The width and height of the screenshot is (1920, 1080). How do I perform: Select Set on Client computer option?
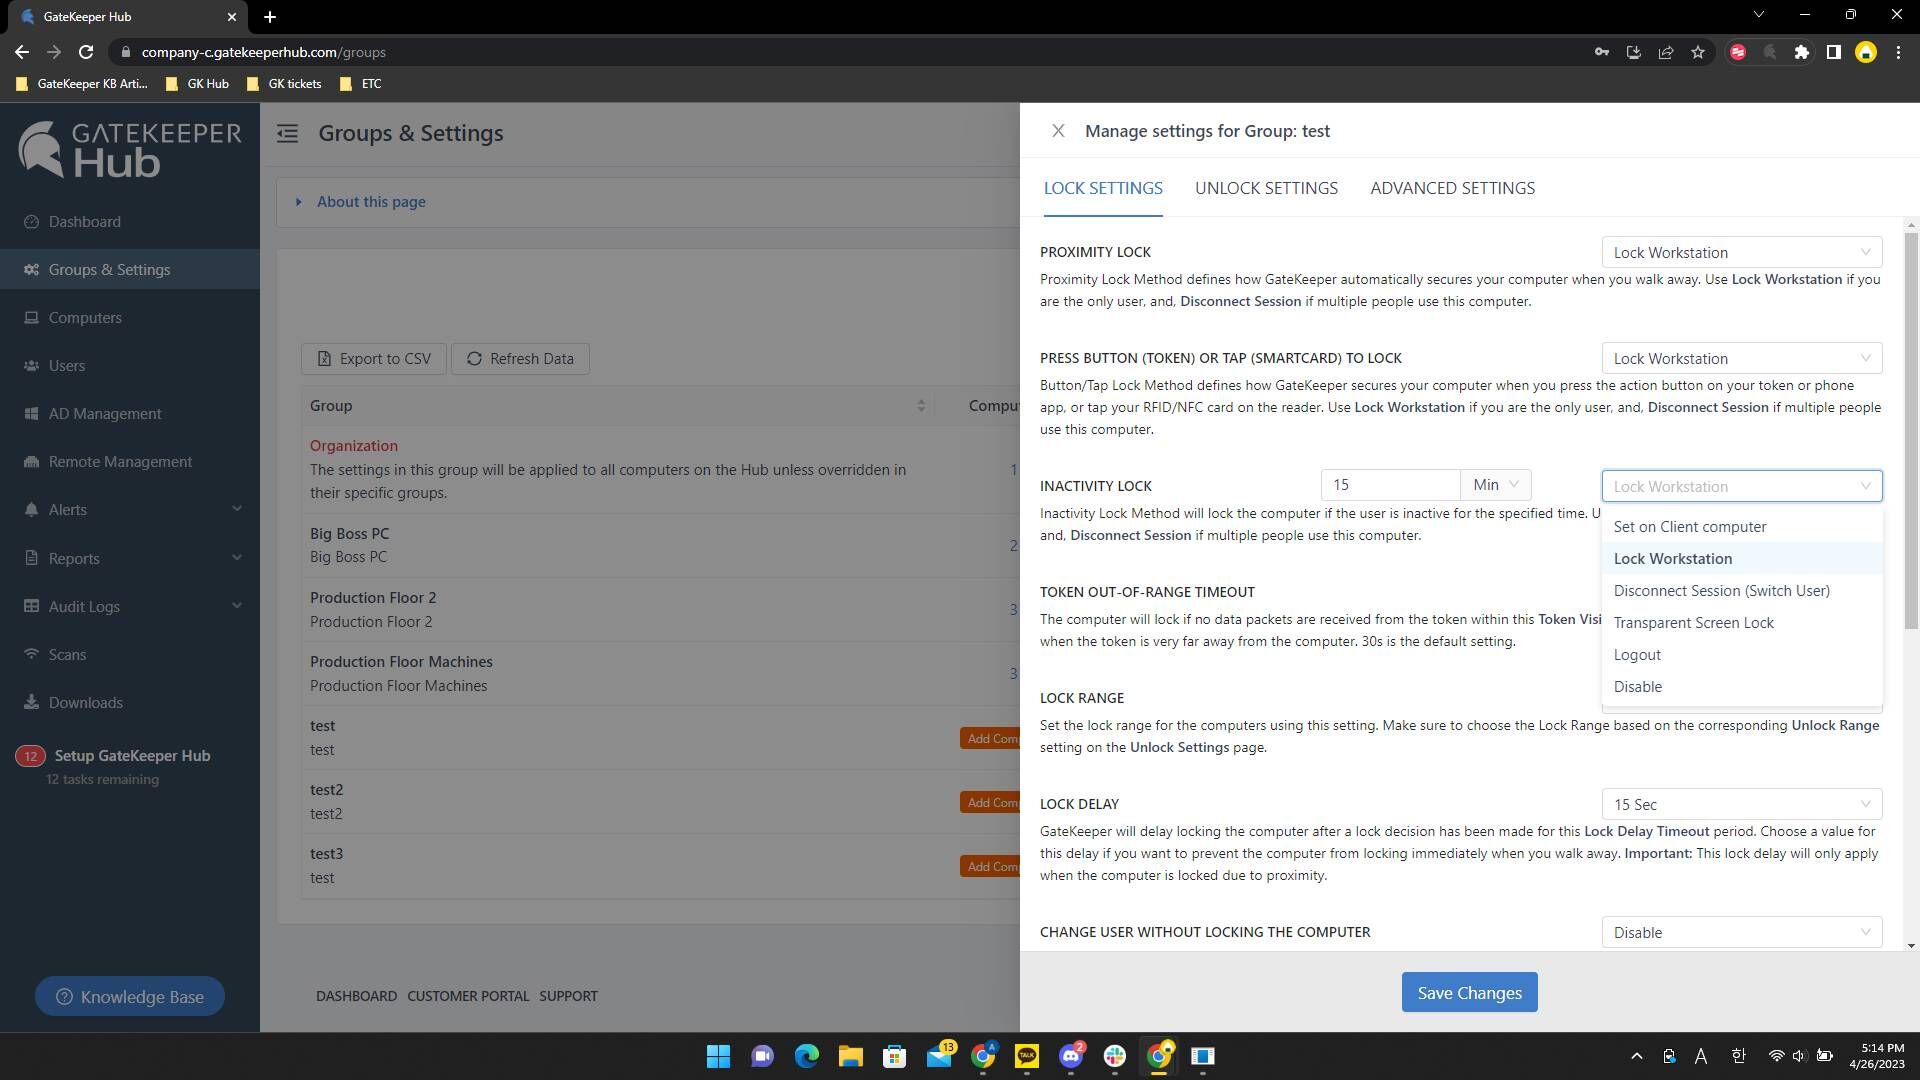(1741, 527)
